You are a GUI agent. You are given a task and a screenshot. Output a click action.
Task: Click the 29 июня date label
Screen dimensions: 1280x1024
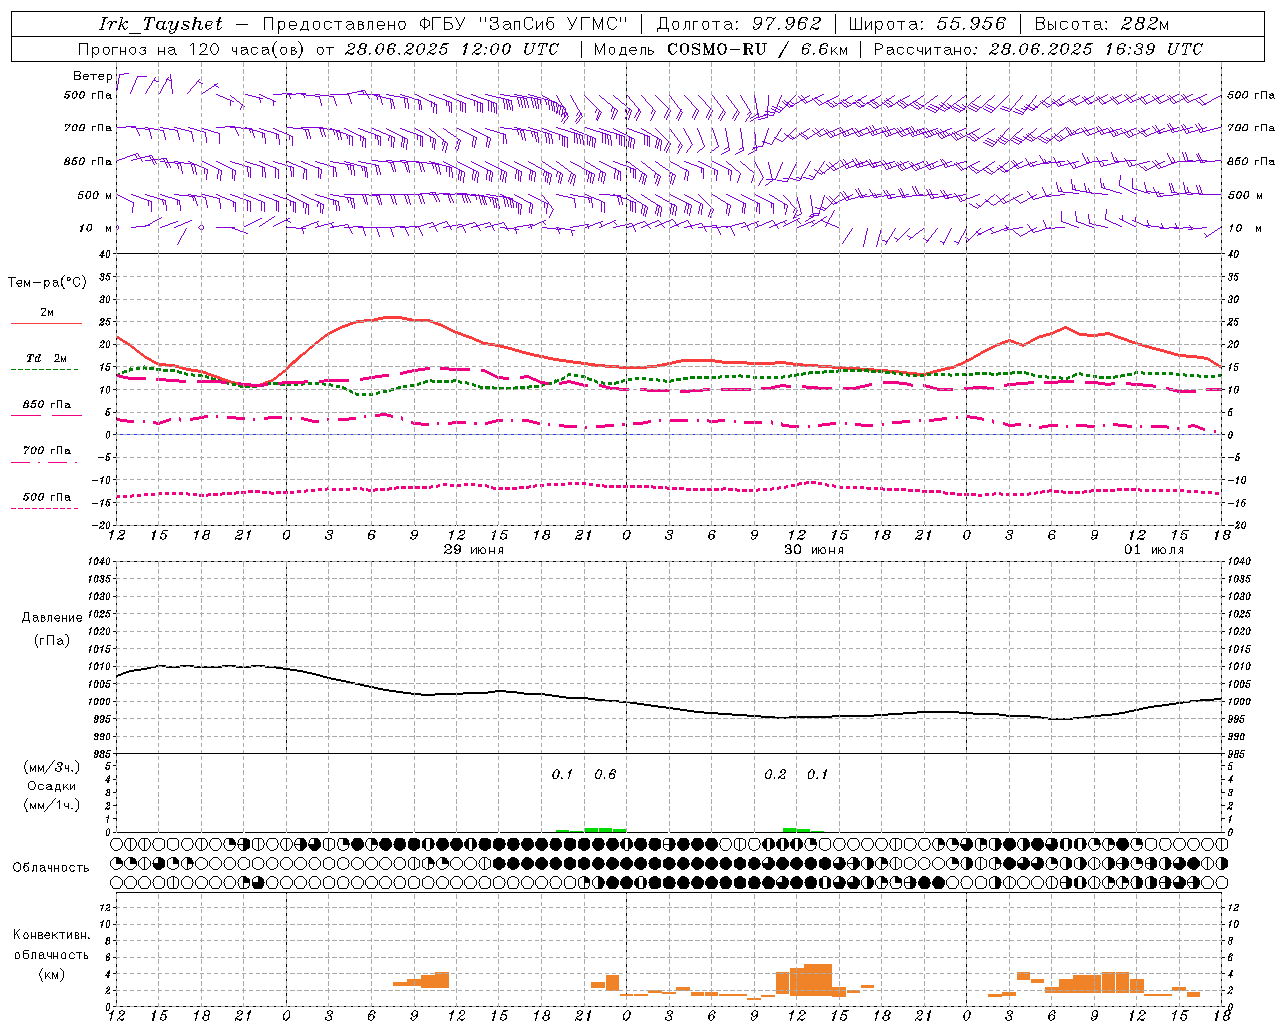coord(474,550)
